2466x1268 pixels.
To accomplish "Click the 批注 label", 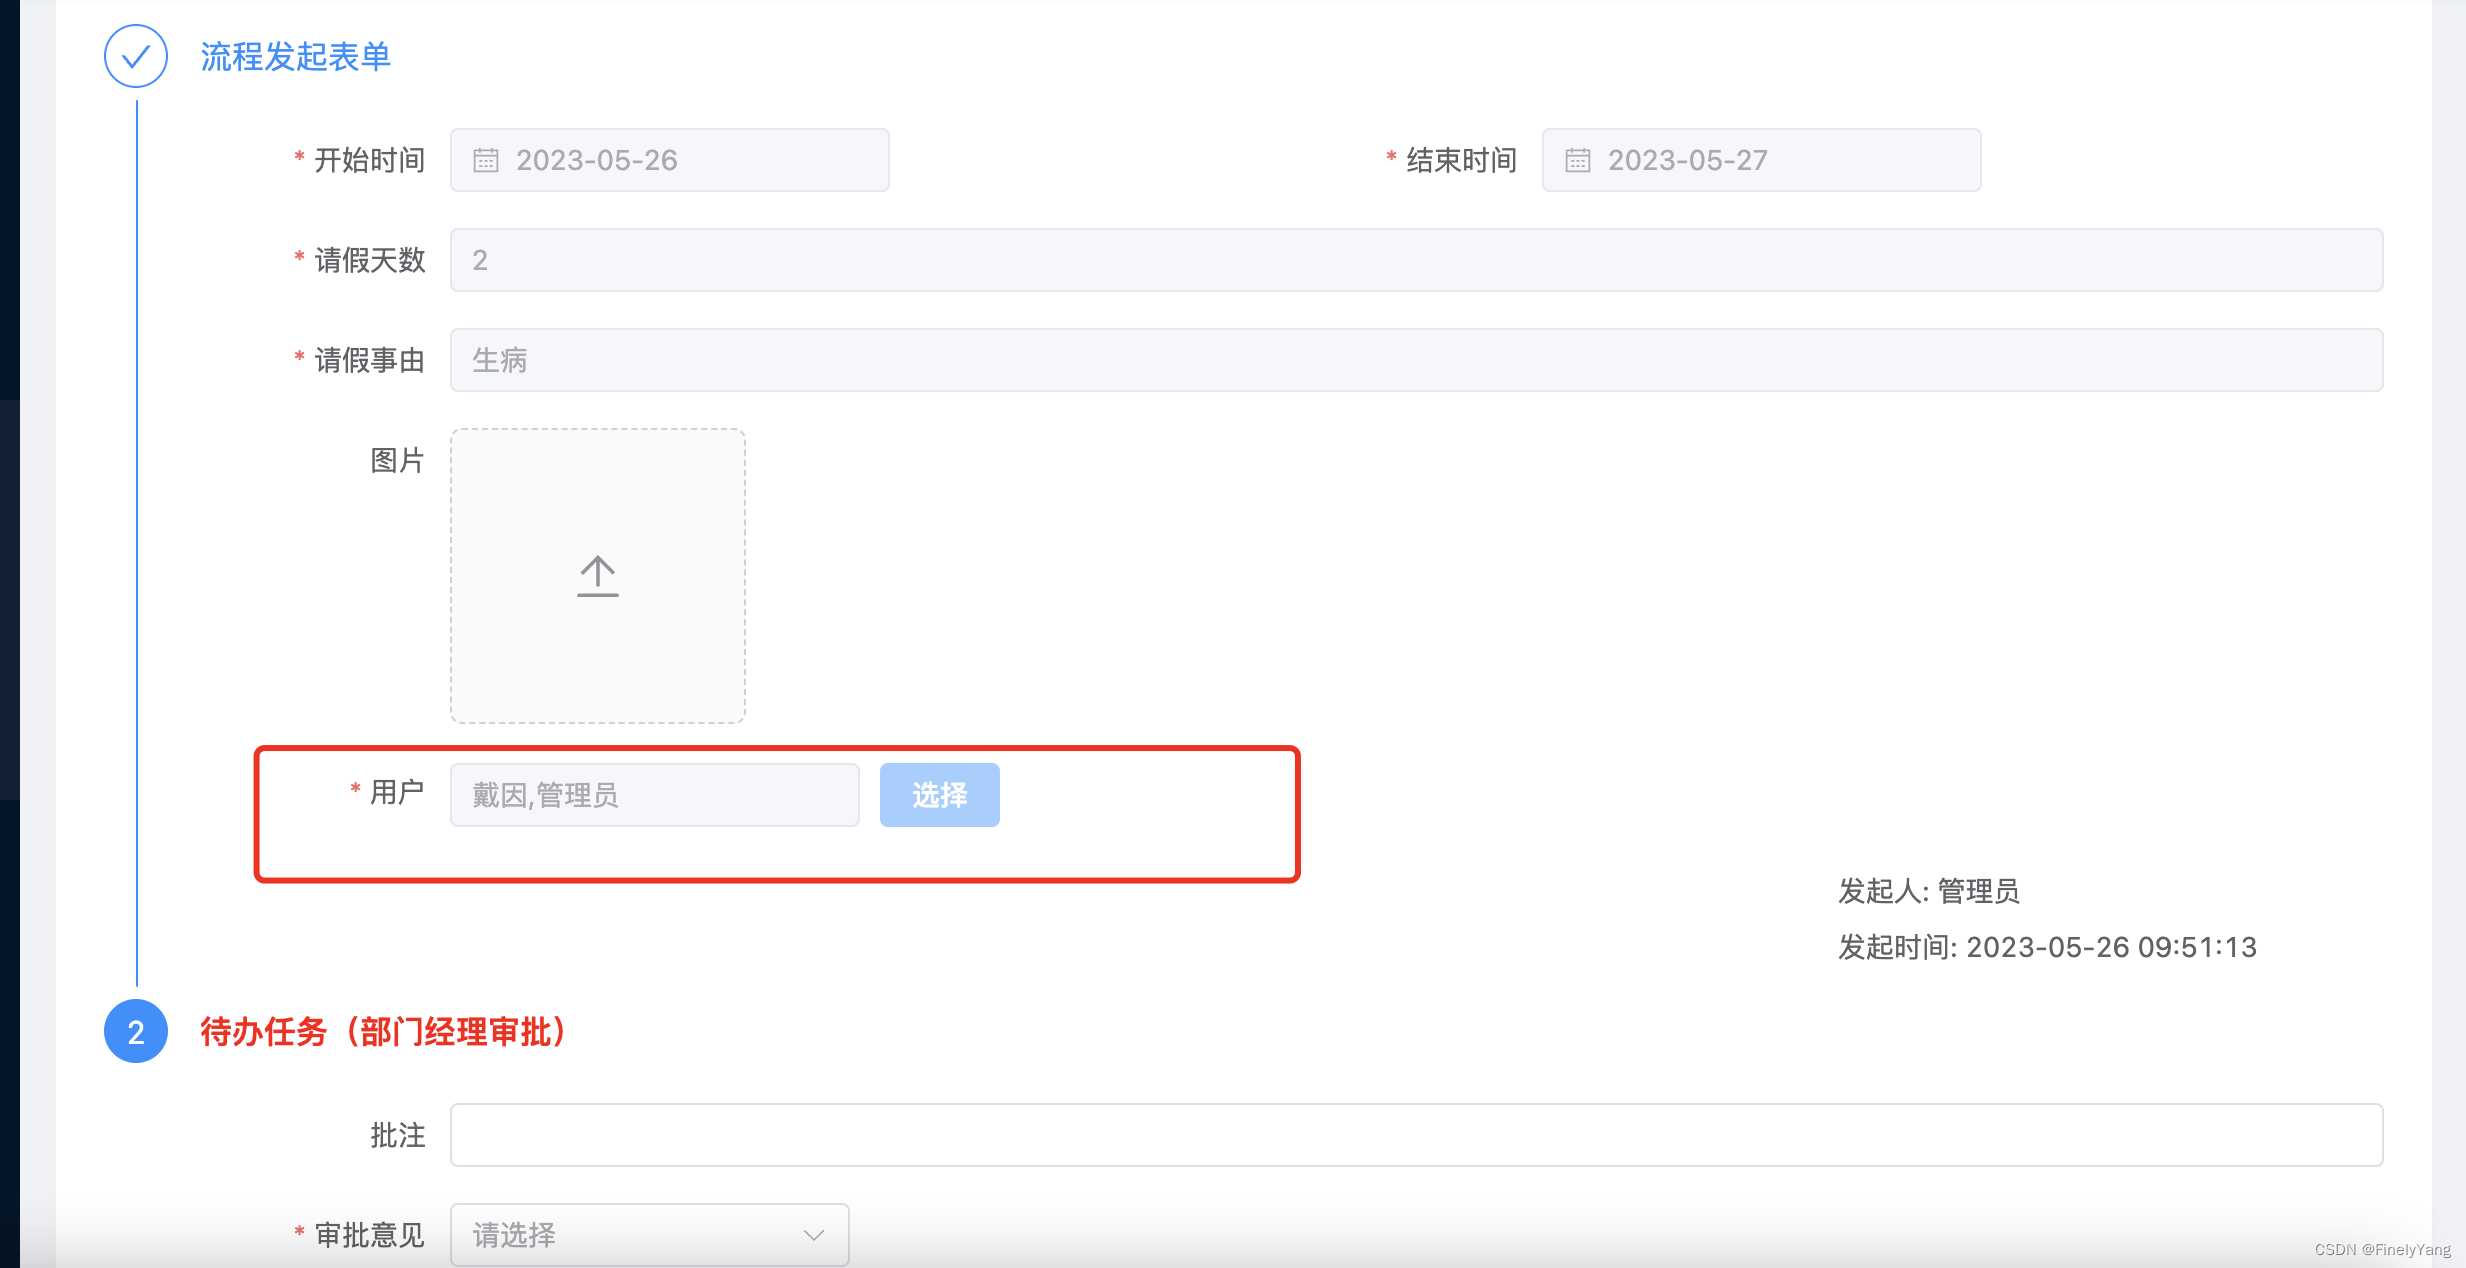I will (398, 1135).
